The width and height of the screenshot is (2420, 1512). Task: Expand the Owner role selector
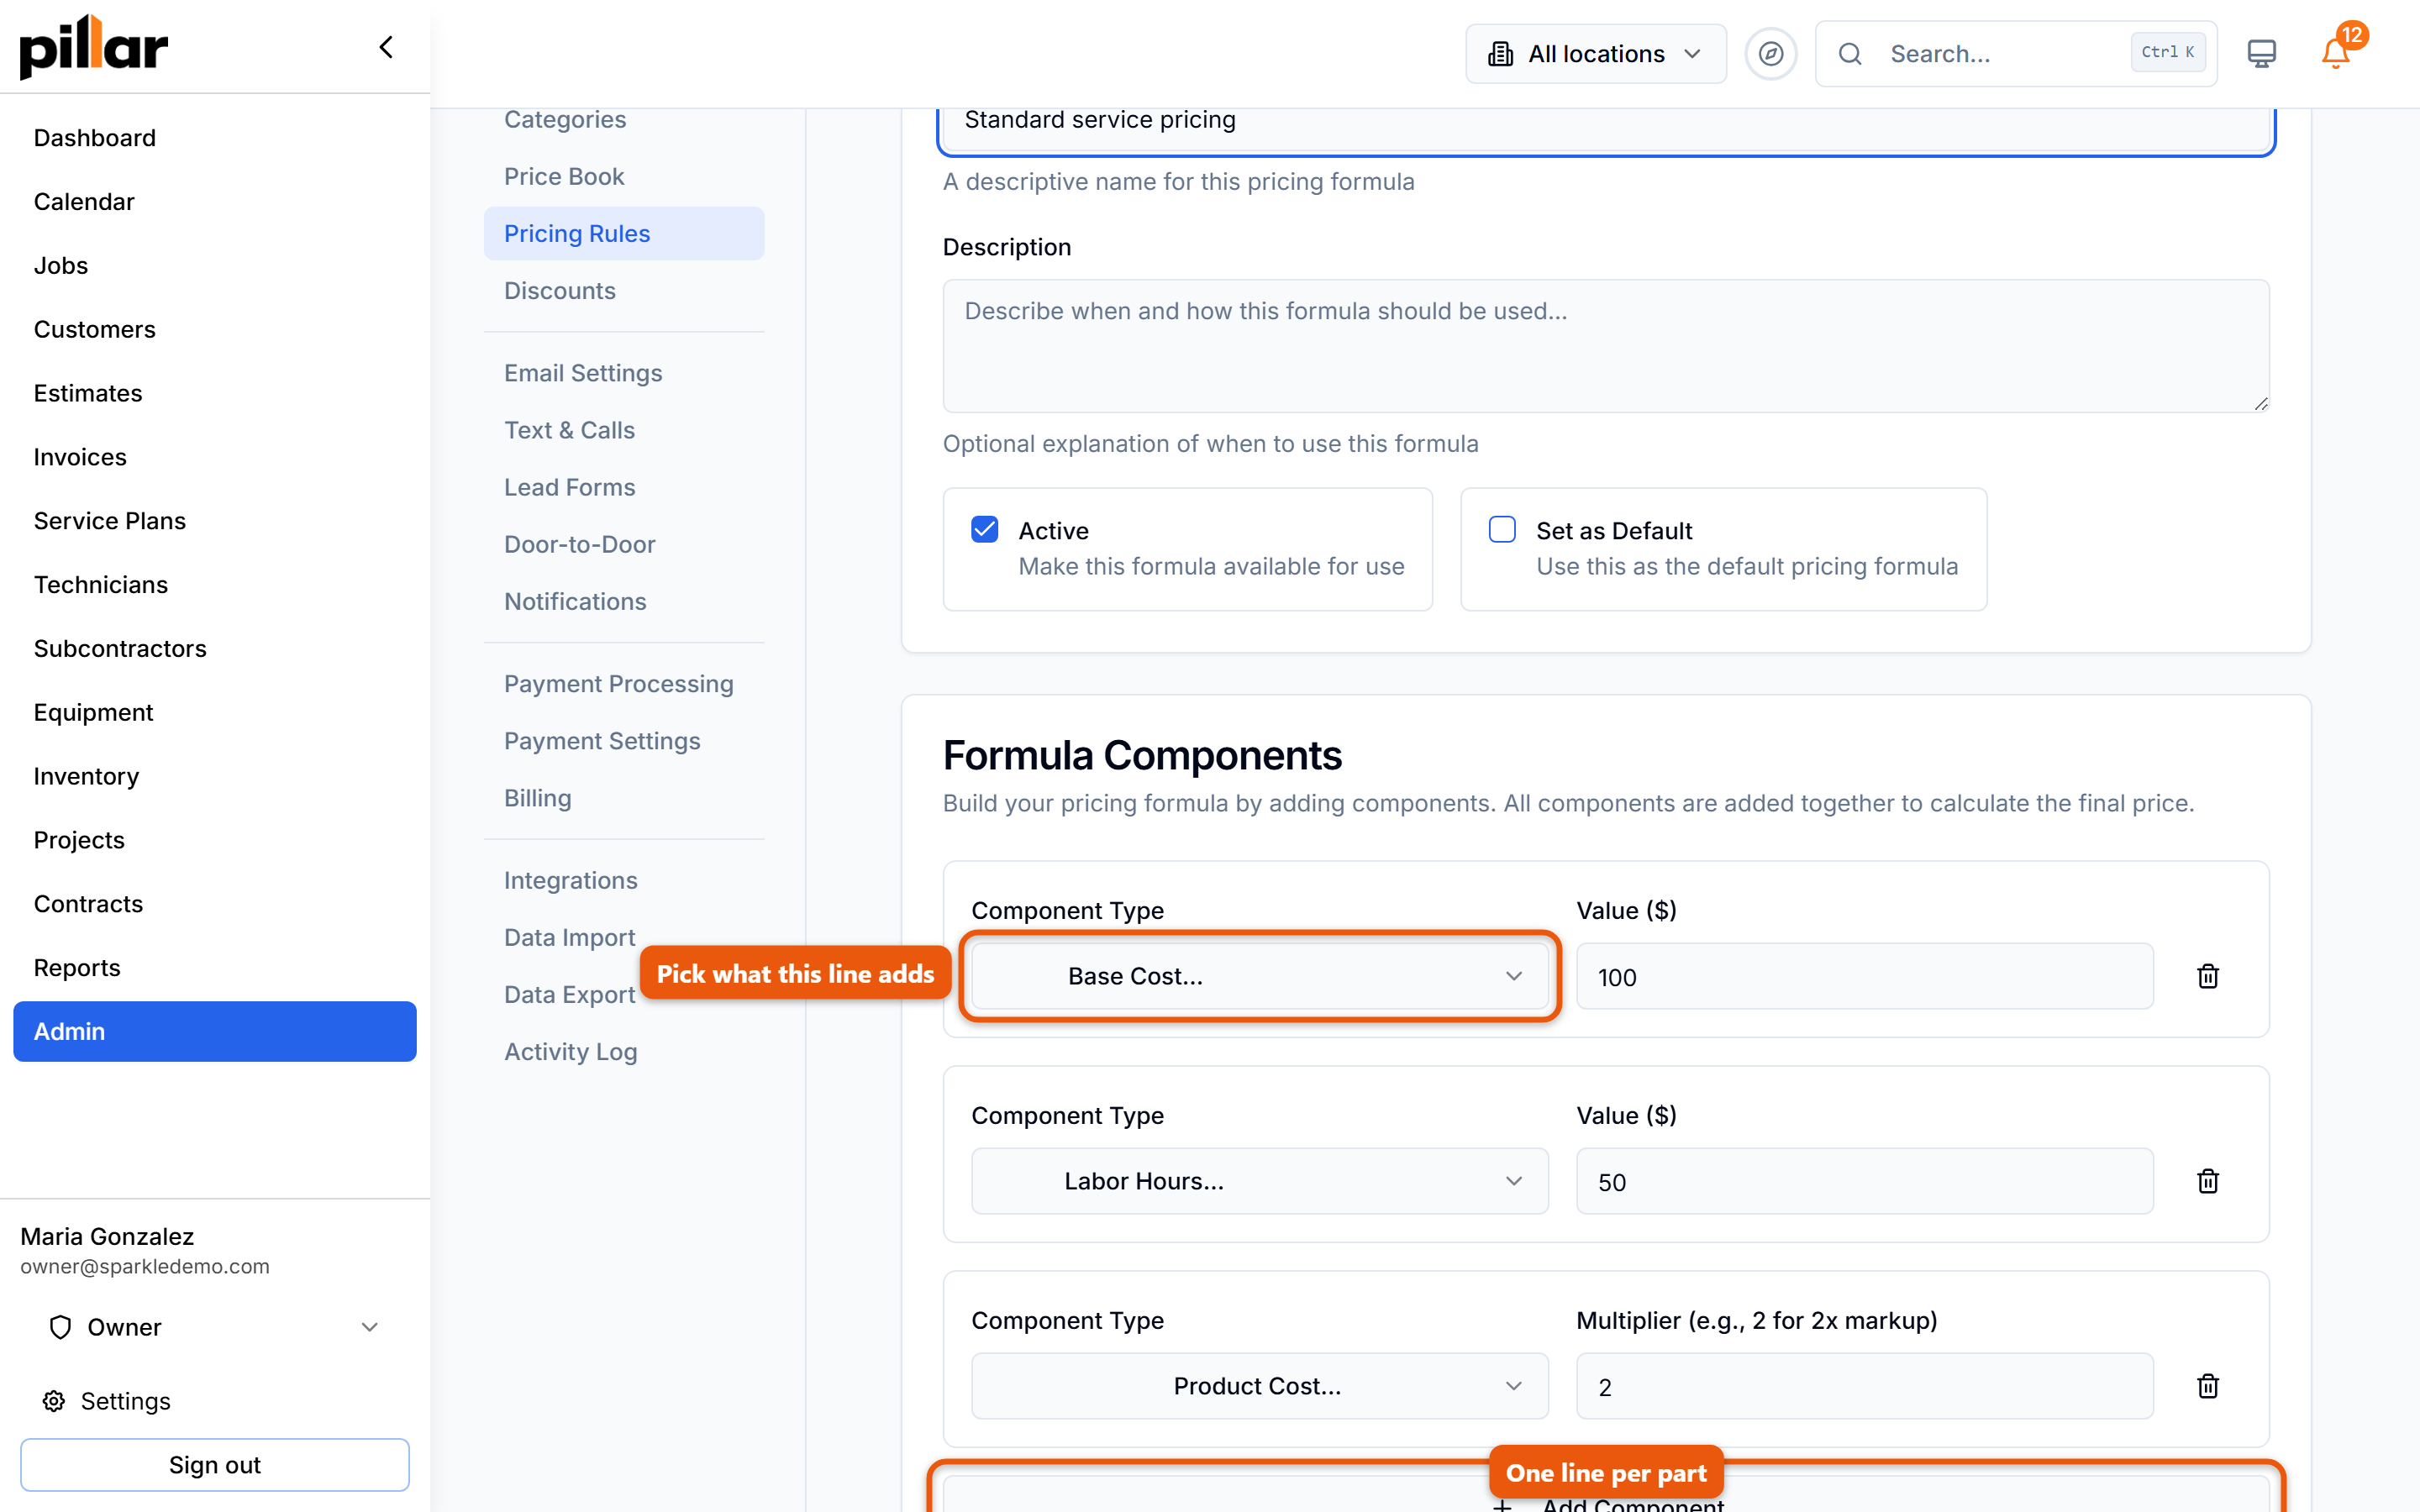(214, 1327)
